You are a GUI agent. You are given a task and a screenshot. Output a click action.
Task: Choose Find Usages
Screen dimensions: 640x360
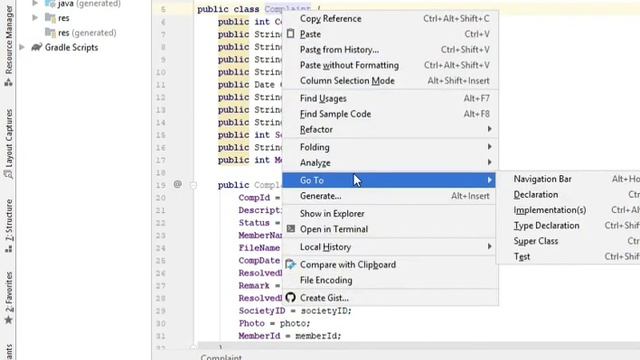(x=390, y=98)
